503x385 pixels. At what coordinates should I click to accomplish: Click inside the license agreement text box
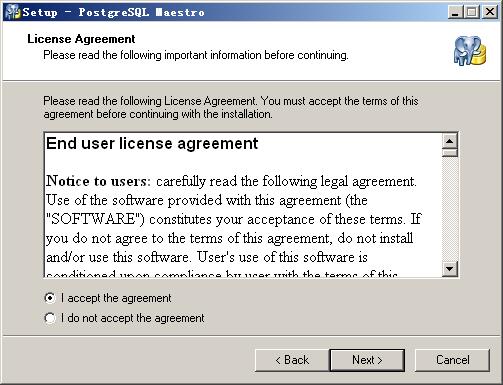coord(243,205)
